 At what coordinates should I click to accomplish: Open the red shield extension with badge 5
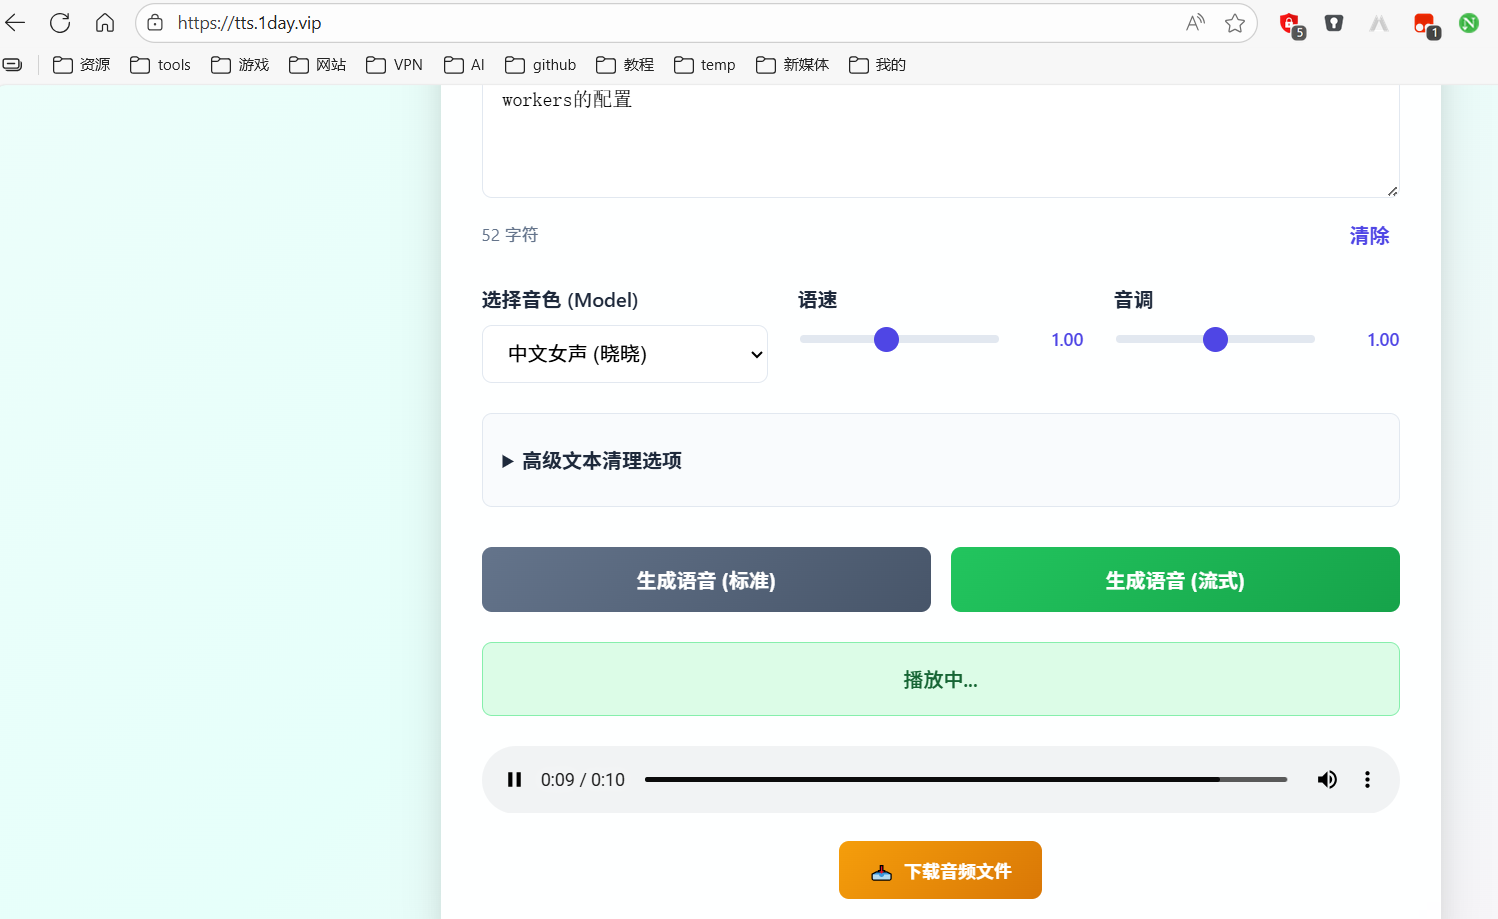tap(1291, 25)
